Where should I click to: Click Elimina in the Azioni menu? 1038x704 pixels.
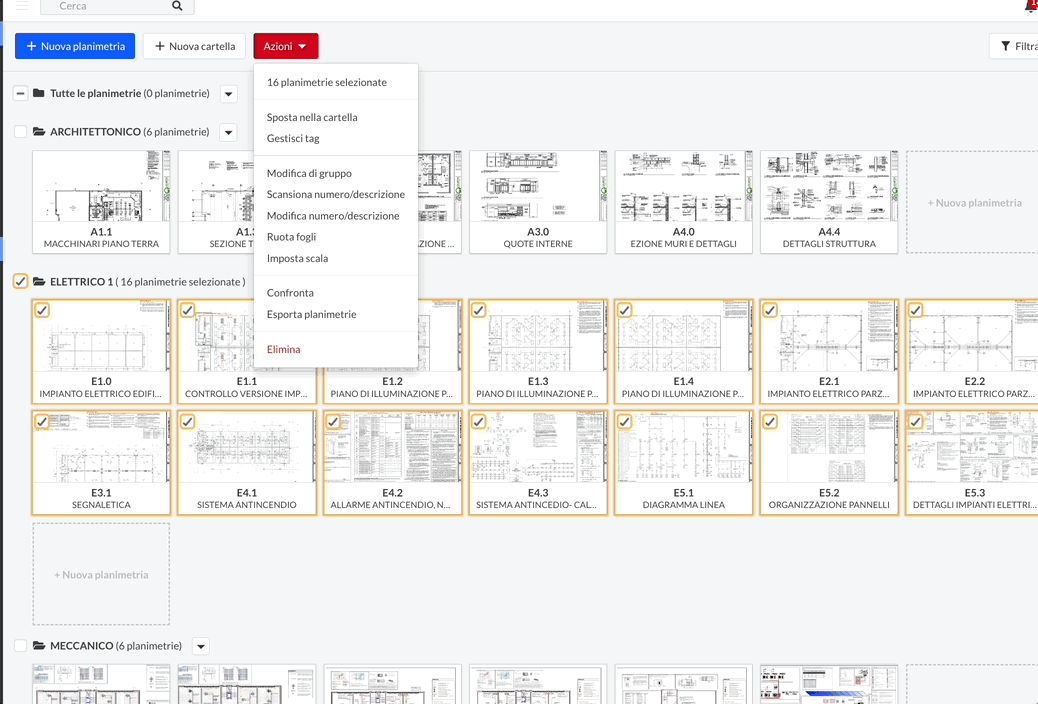point(283,350)
